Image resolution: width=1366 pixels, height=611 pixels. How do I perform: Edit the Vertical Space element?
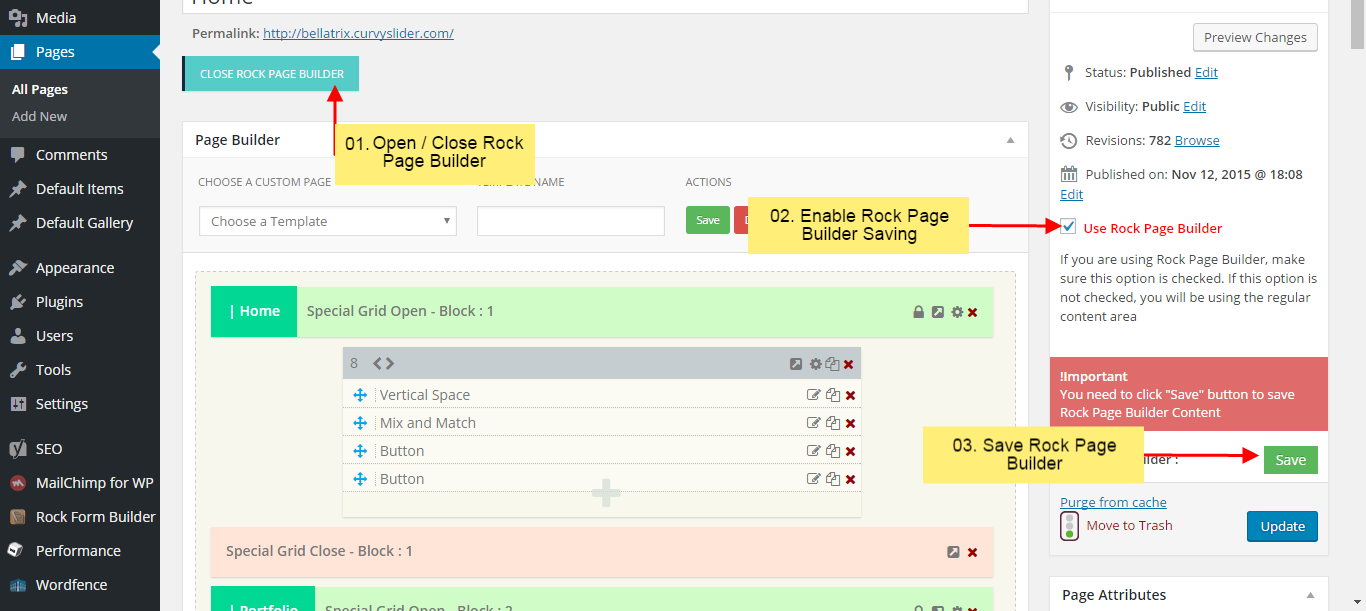click(813, 395)
